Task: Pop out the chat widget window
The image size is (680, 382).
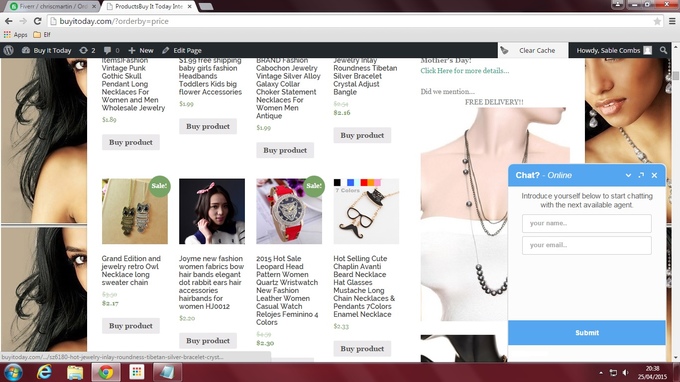Action: [x=641, y=175]
